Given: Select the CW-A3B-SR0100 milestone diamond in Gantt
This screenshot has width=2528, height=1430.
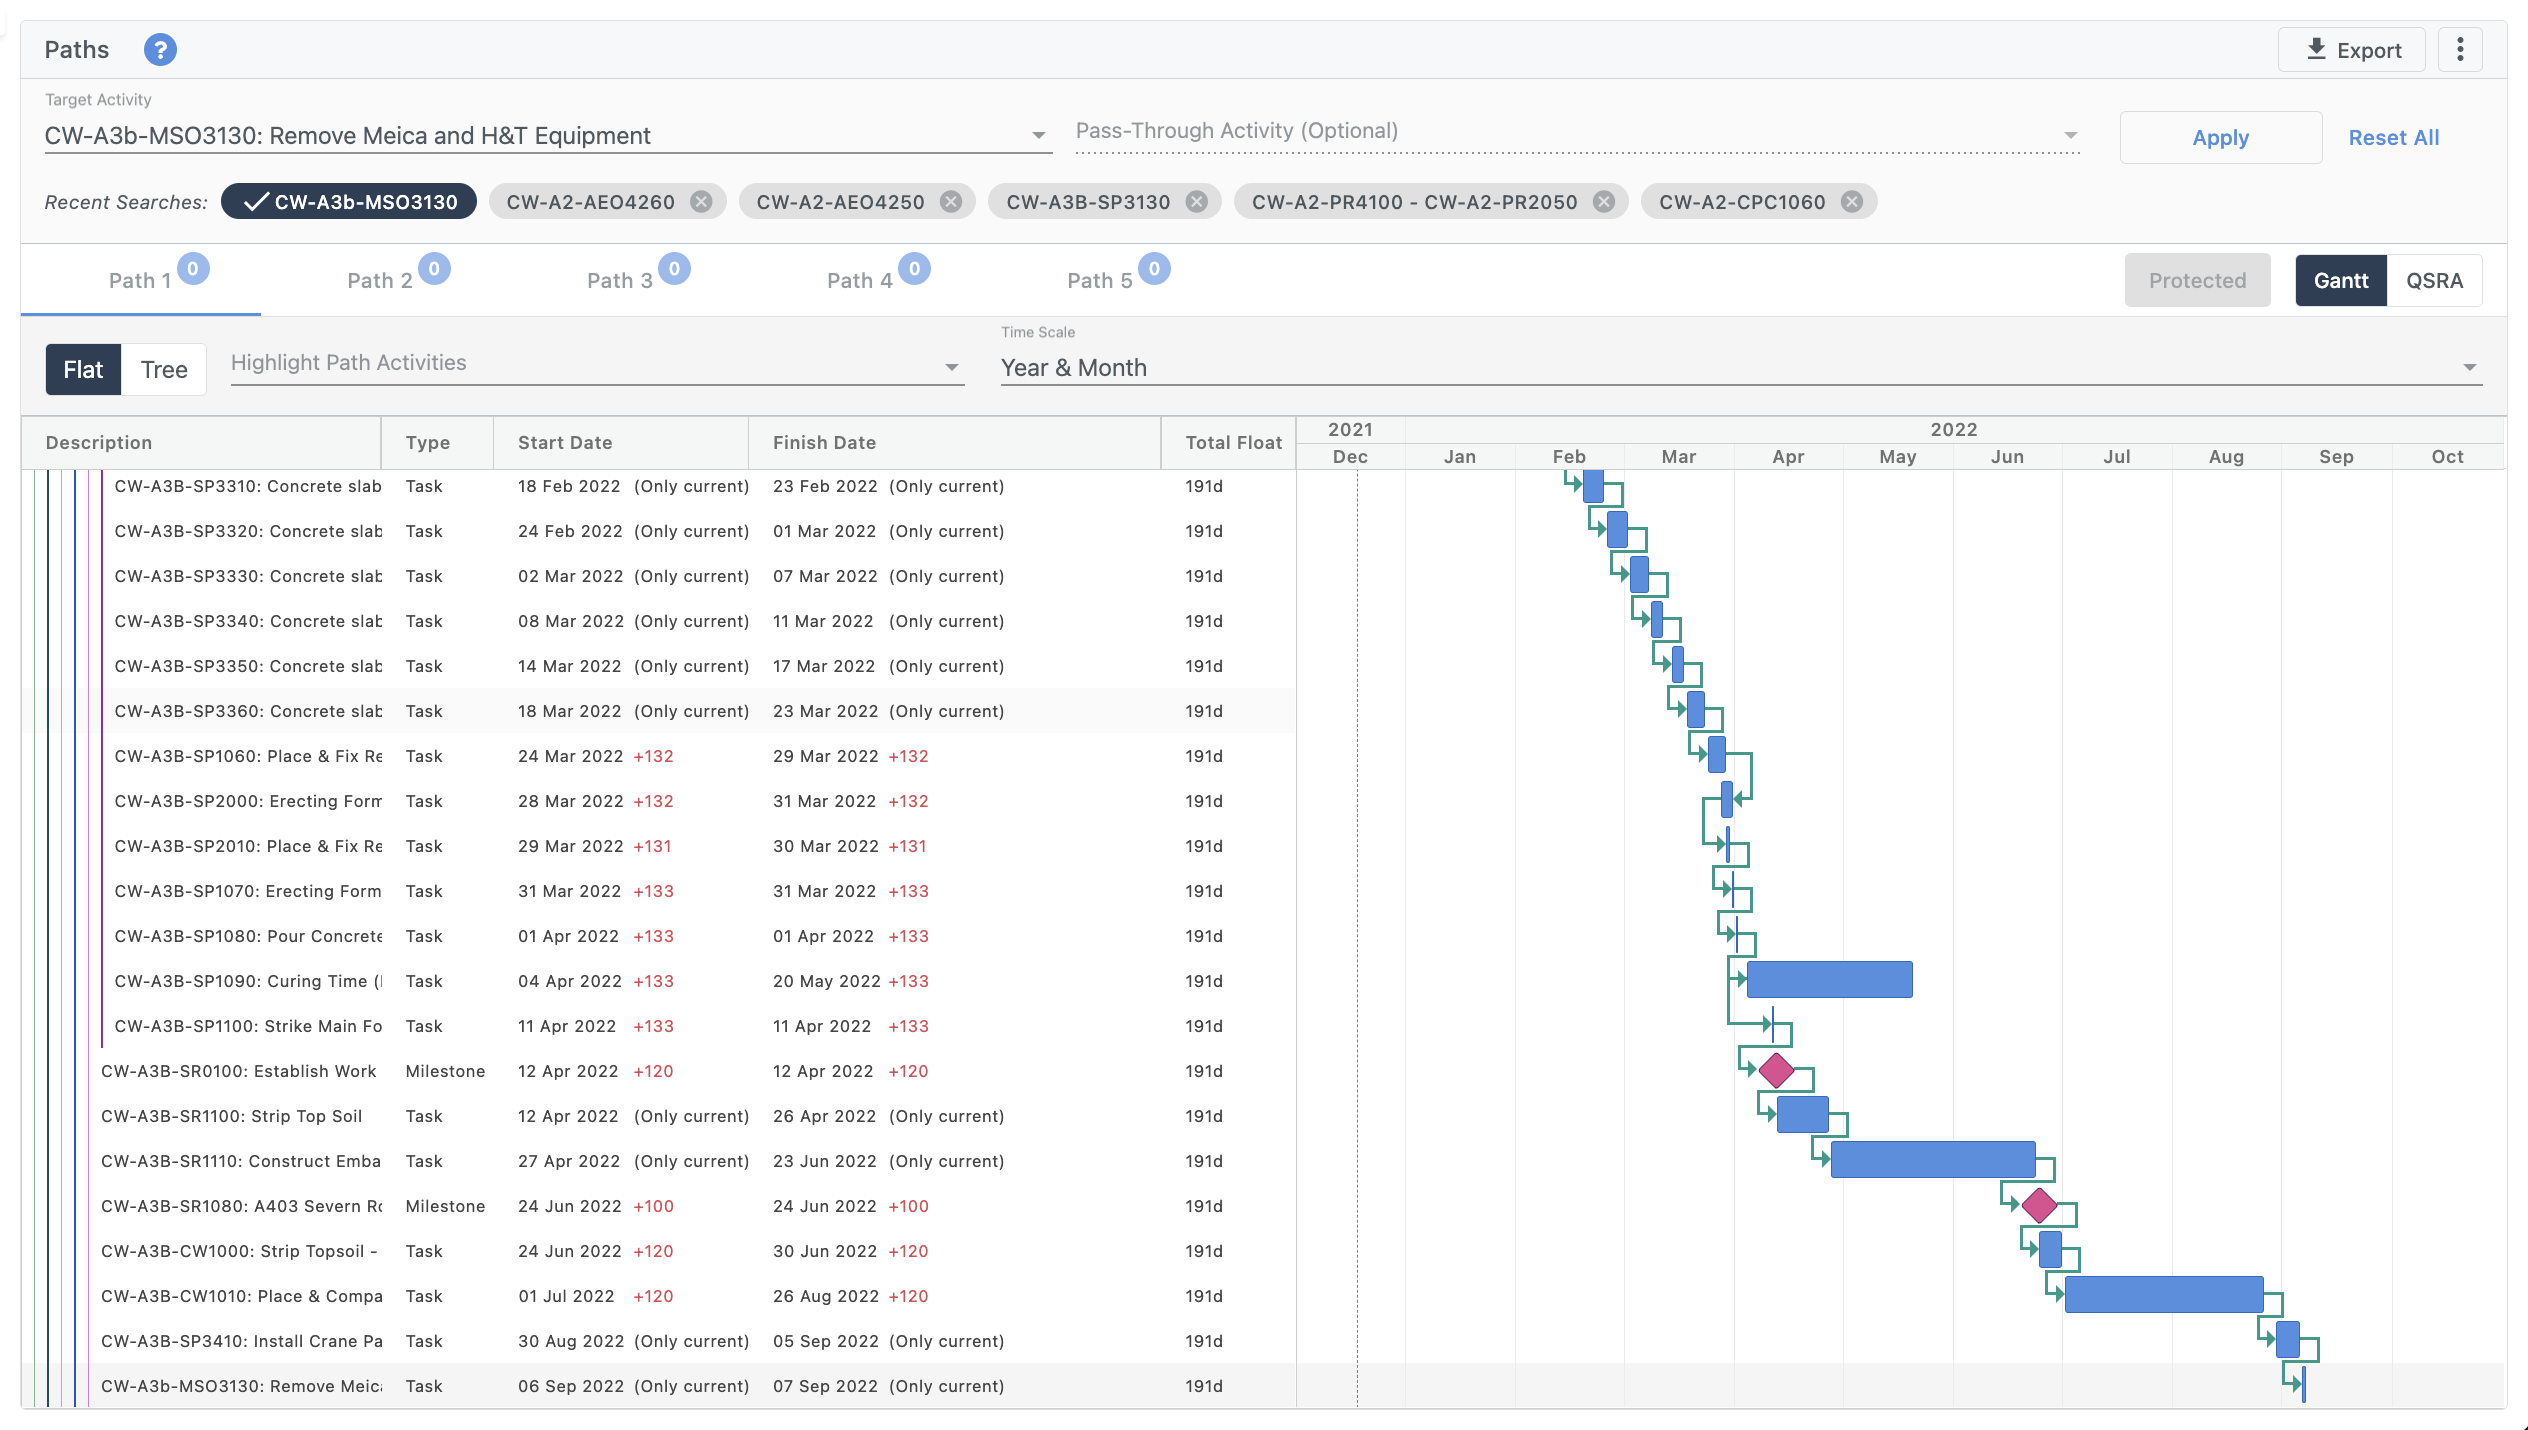Looking at the screenshot, I should pos(1776,1070).
